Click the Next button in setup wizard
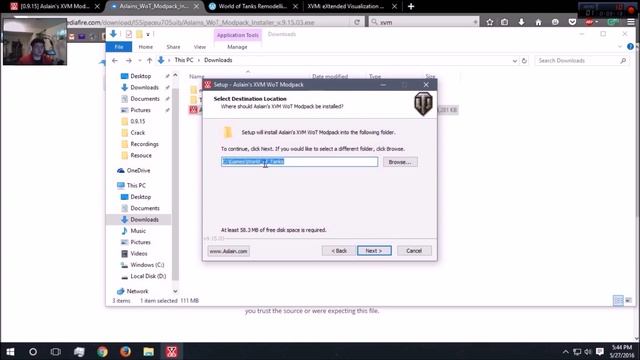640x360 pixels. point(374,251)
